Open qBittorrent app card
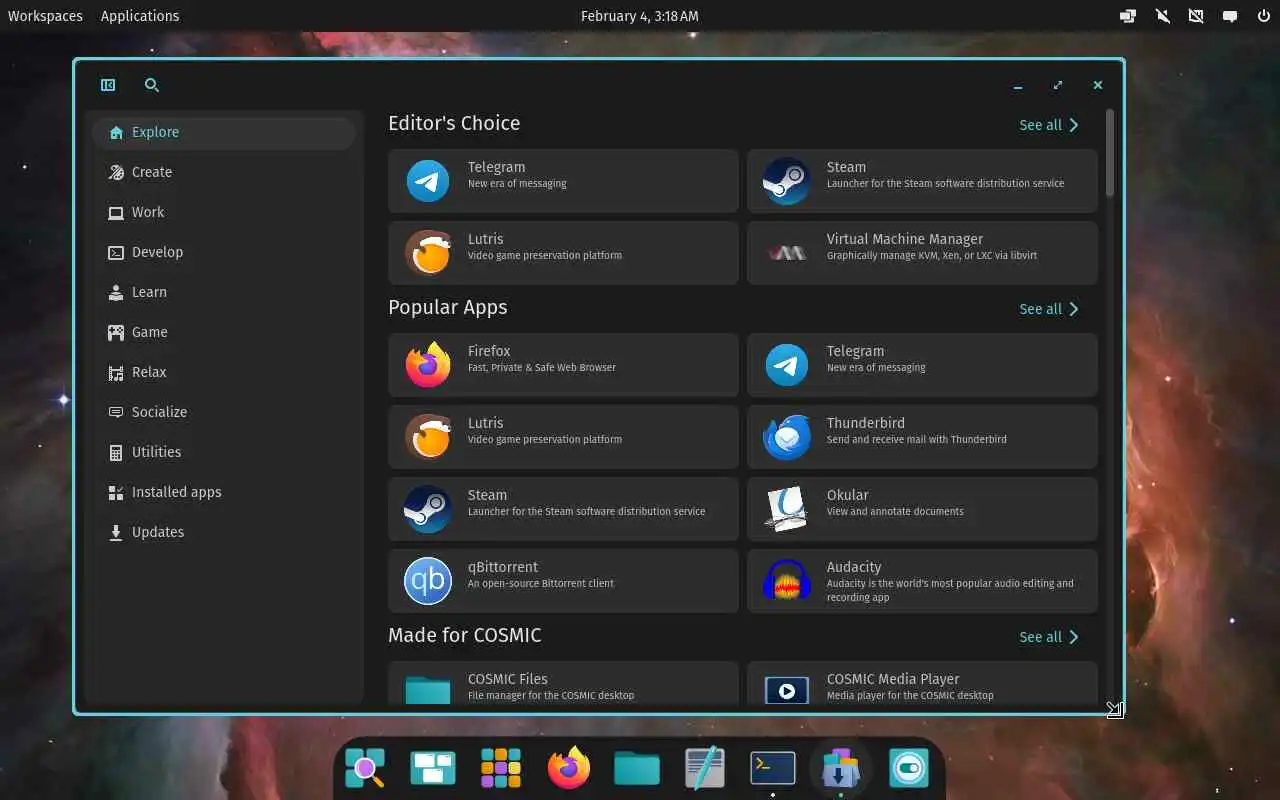This screenshot has width=1280, height=800. (x=563, y=581)
